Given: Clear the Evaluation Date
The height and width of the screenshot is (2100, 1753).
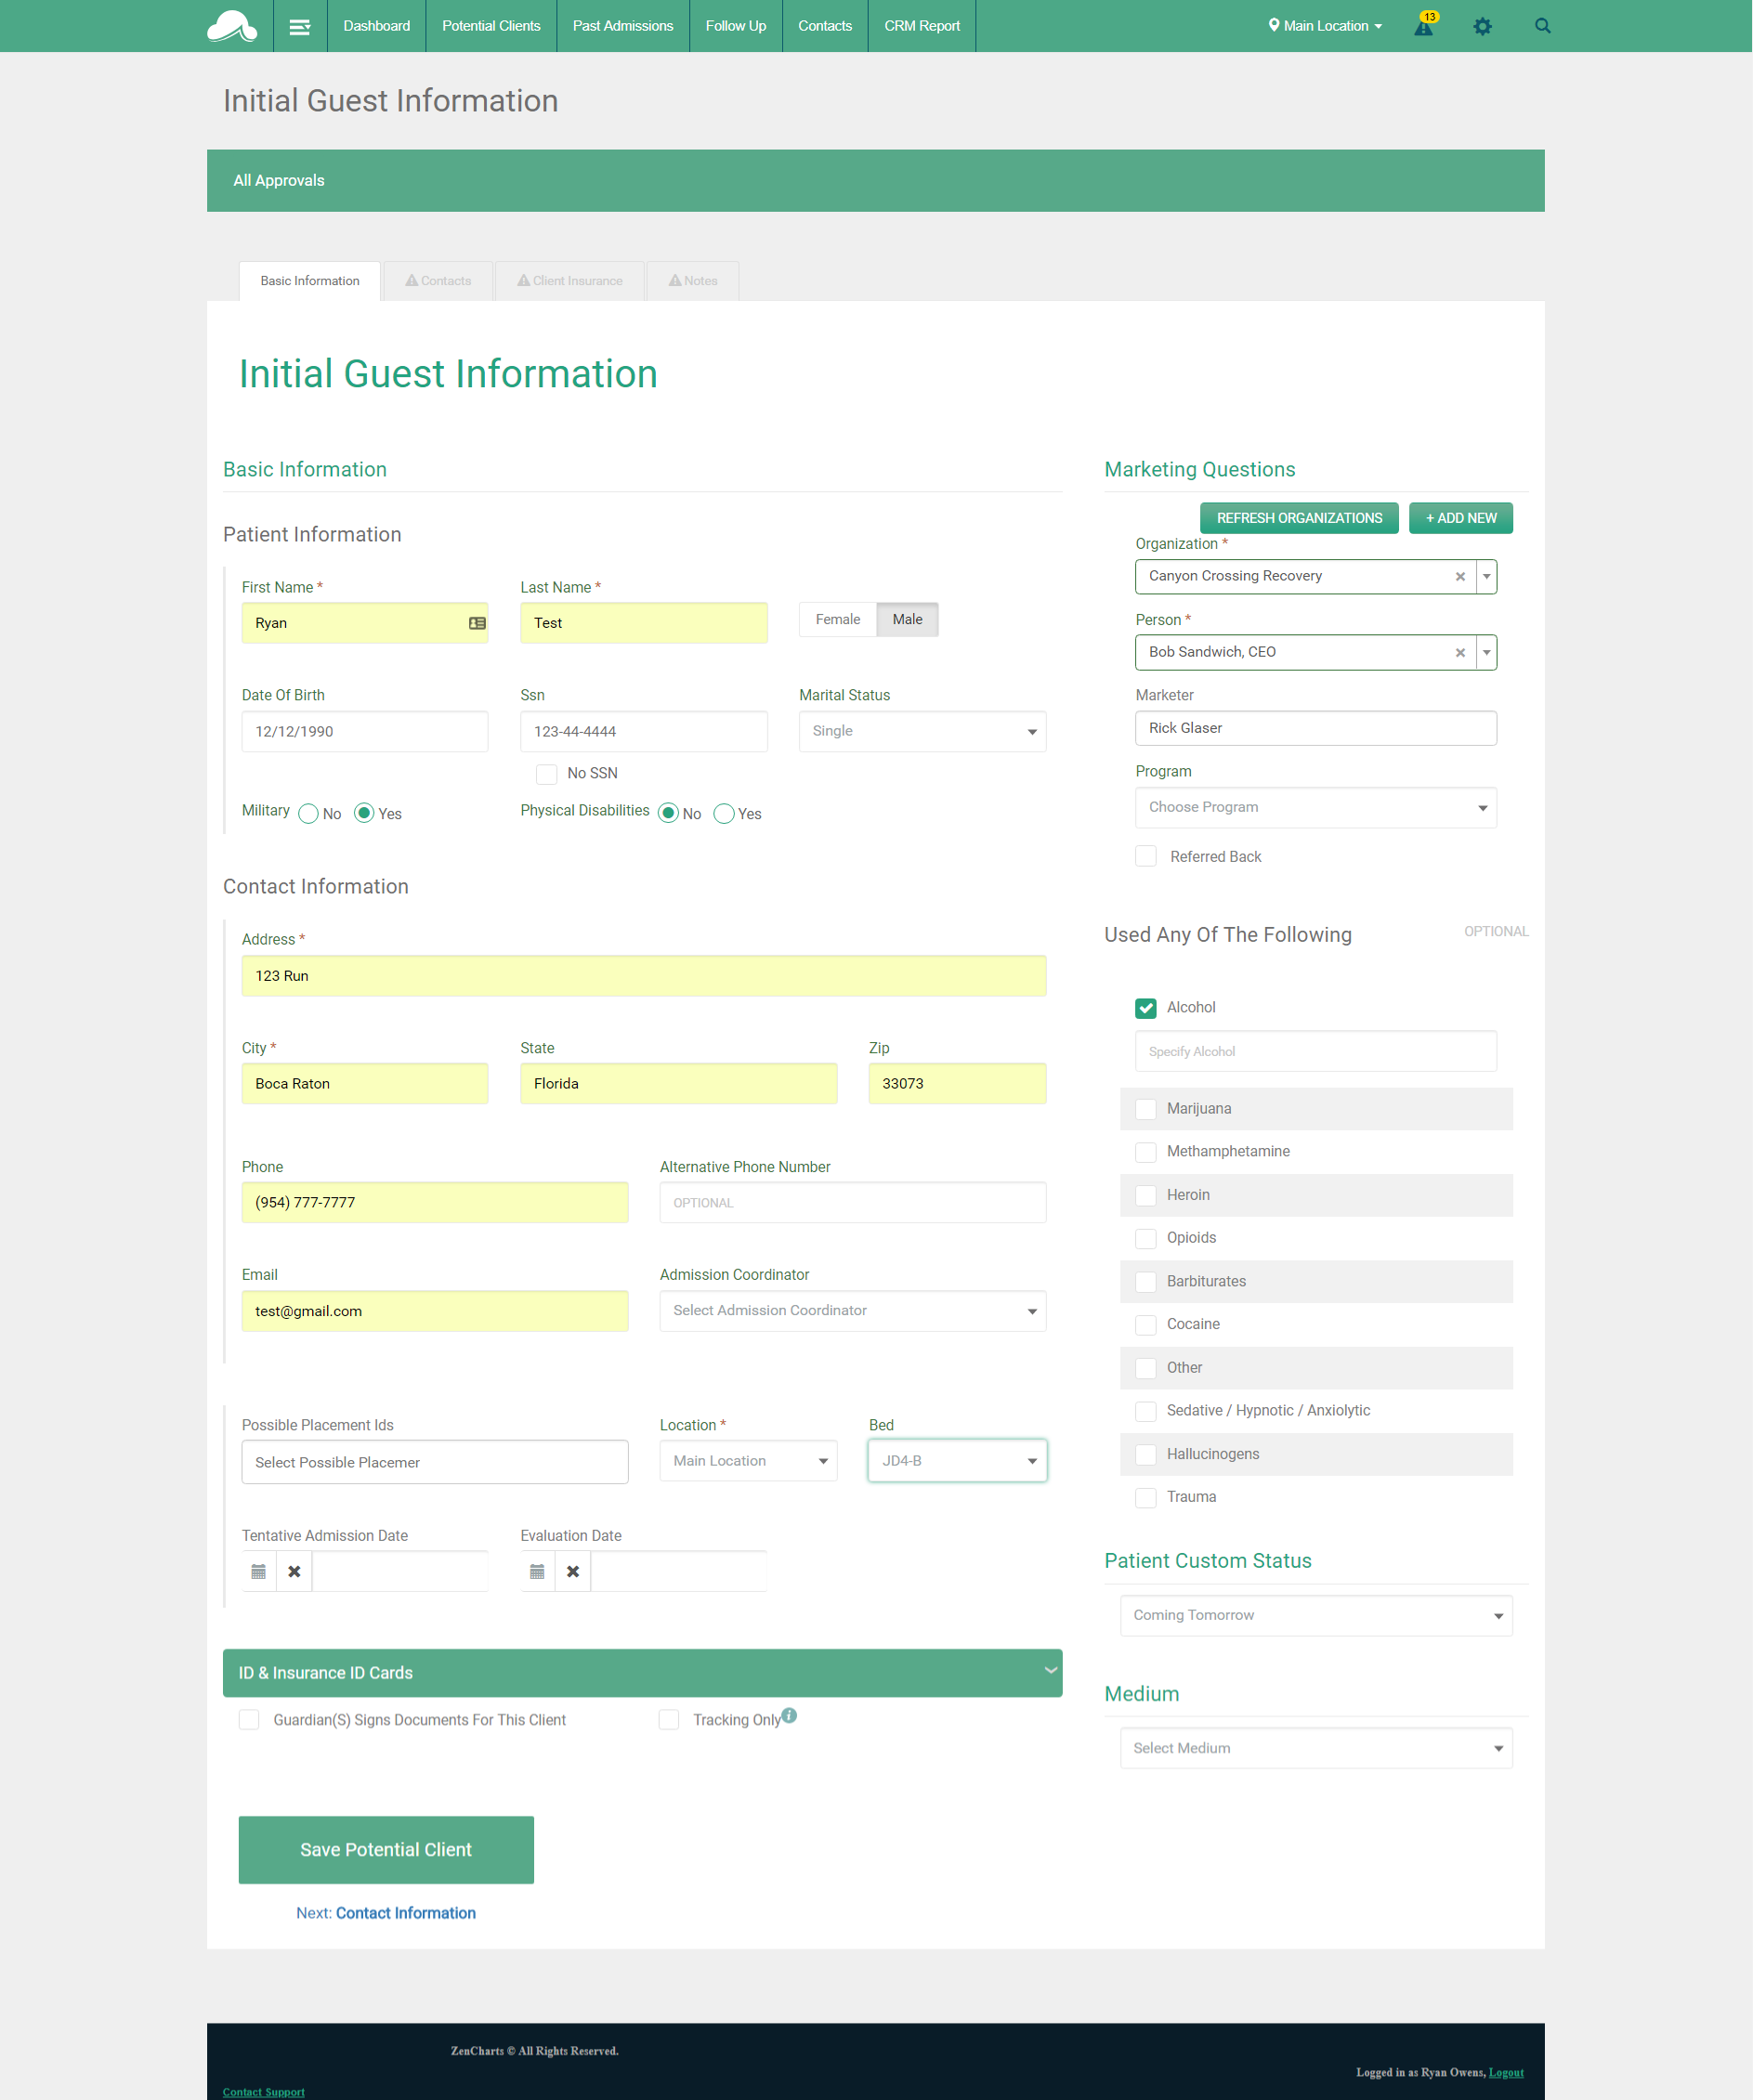Looking at the screenshot, I should pyautogui.click(x=573, y=1572).
